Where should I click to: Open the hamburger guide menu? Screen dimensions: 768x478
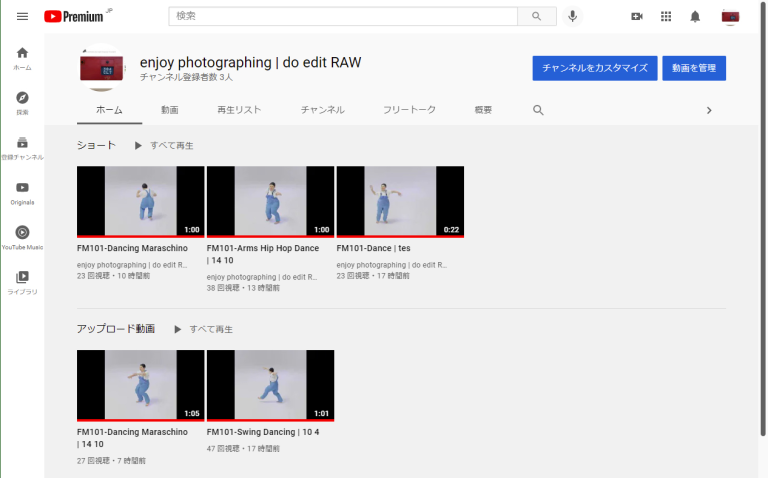point(22,16)
